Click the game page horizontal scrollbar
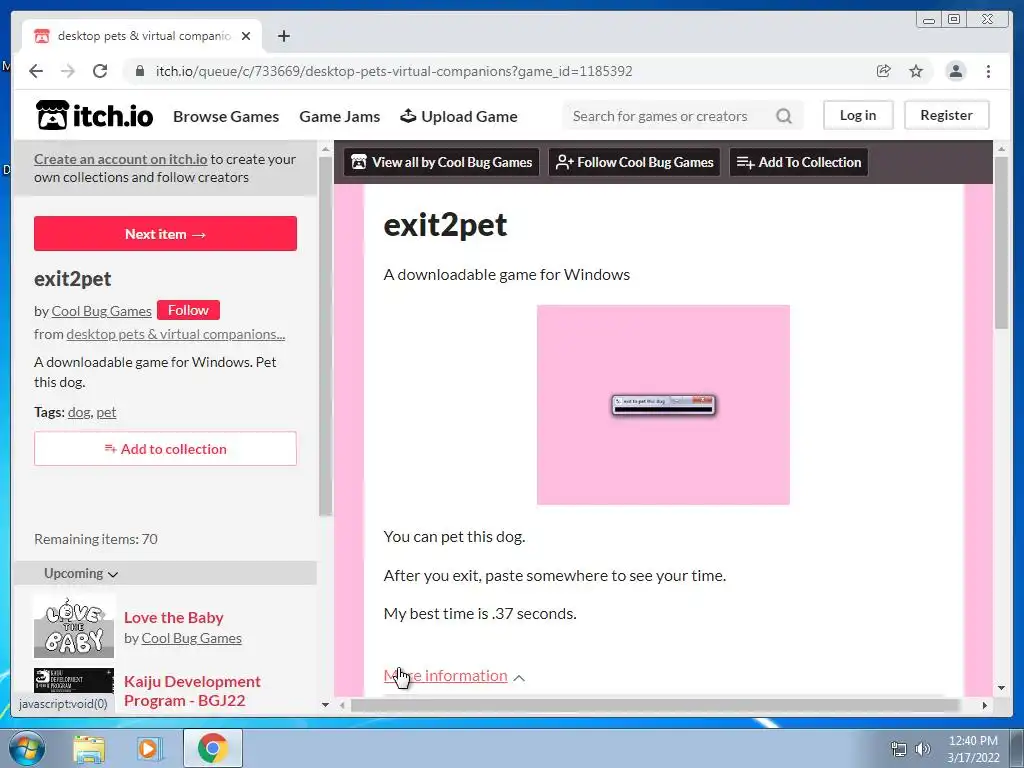The image size is (1024, 768). [655, 705]
